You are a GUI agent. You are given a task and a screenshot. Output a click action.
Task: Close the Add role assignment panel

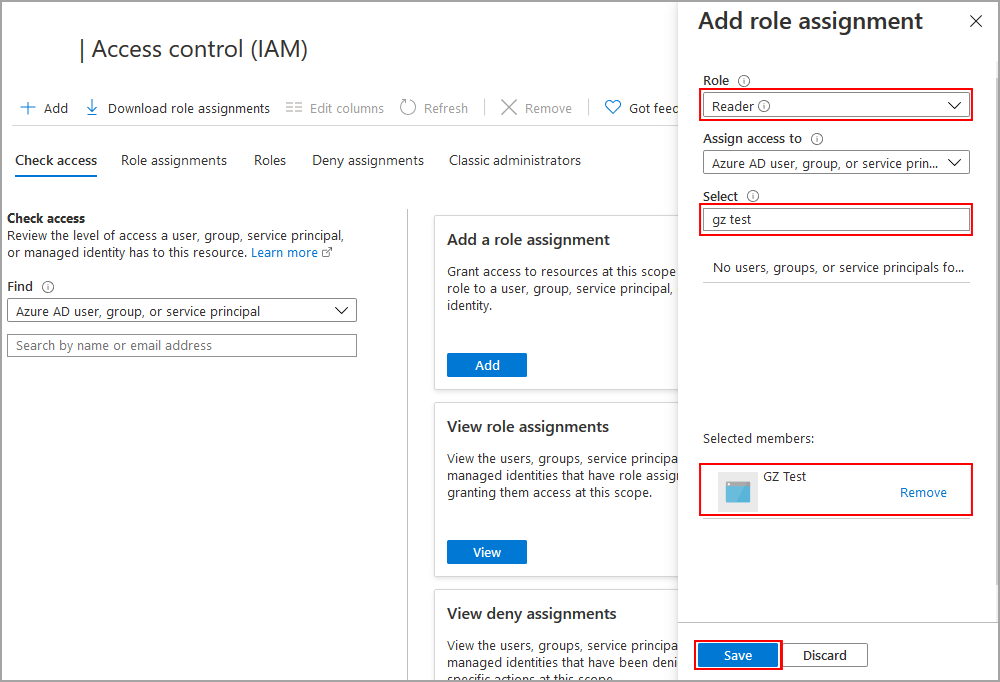976,21
